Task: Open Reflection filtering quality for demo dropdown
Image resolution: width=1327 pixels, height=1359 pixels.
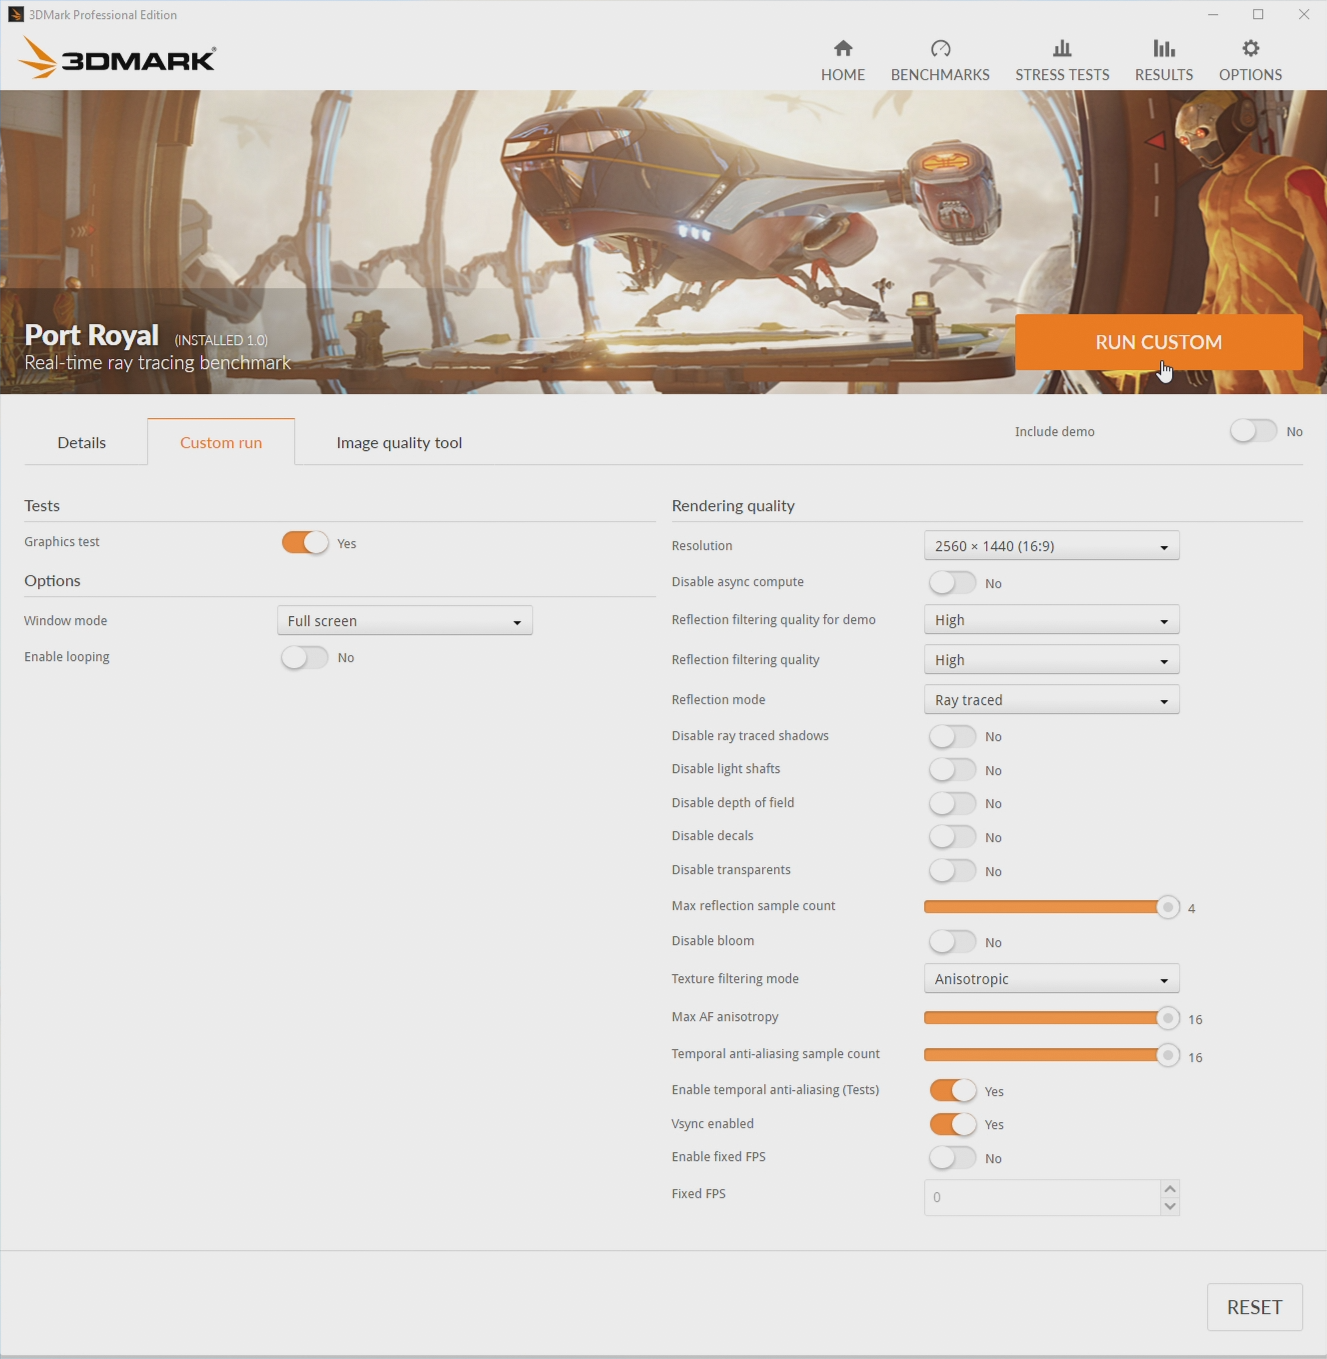Action: pos(1051,619)
